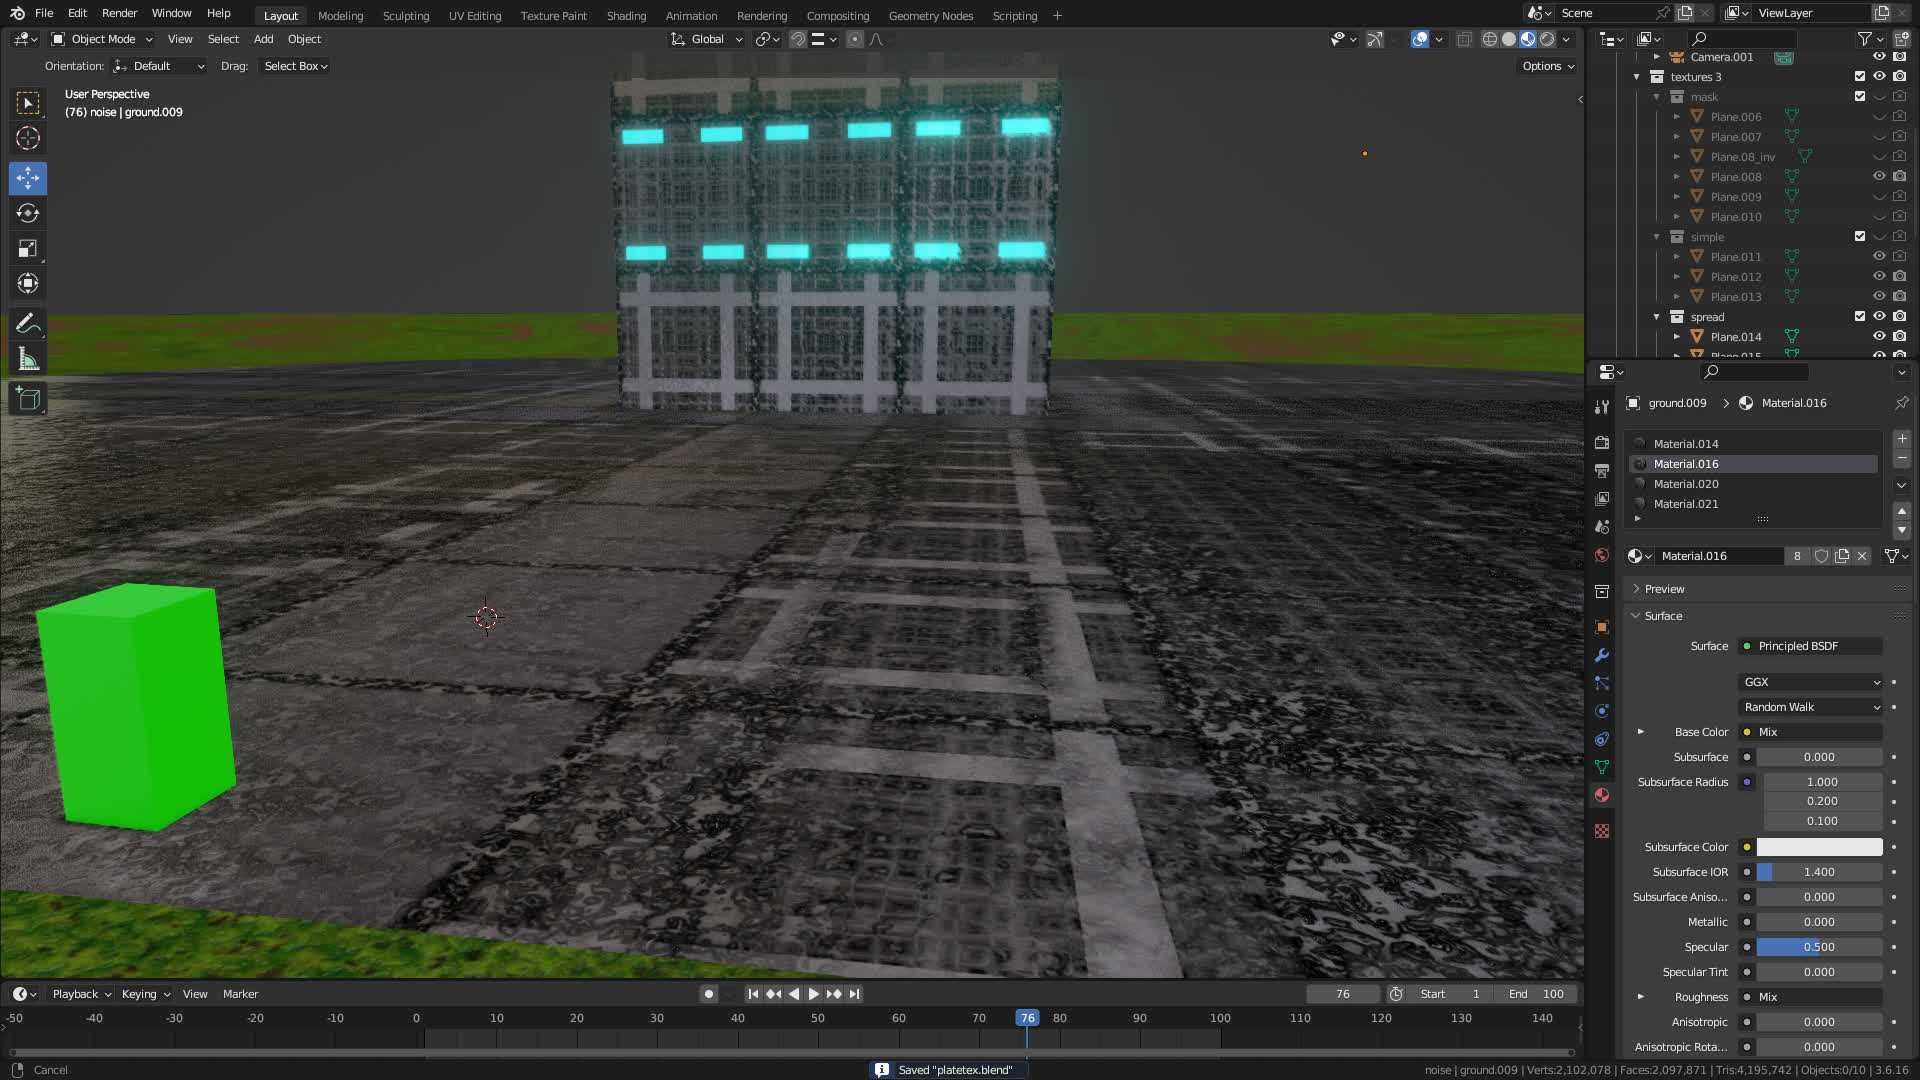Click the Options button in the viewport header
The height and width of the screenshot is (1080, 1920).
[1547, 66]
